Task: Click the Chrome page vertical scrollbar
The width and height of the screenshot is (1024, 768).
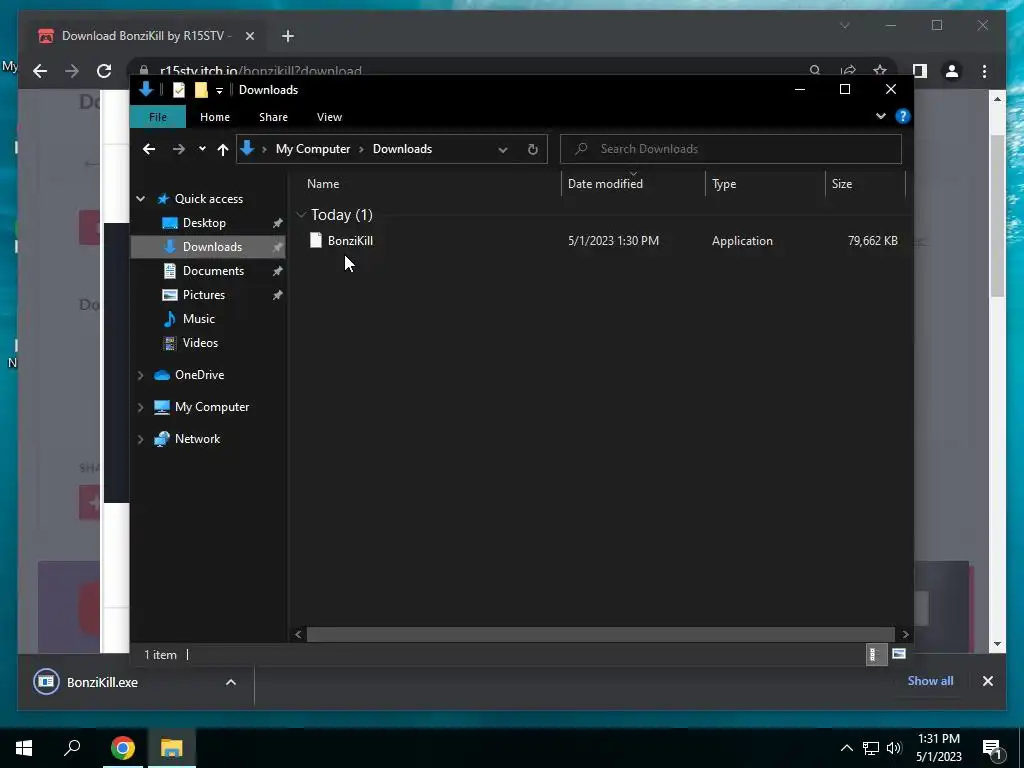Action: [x=997, y=216]
